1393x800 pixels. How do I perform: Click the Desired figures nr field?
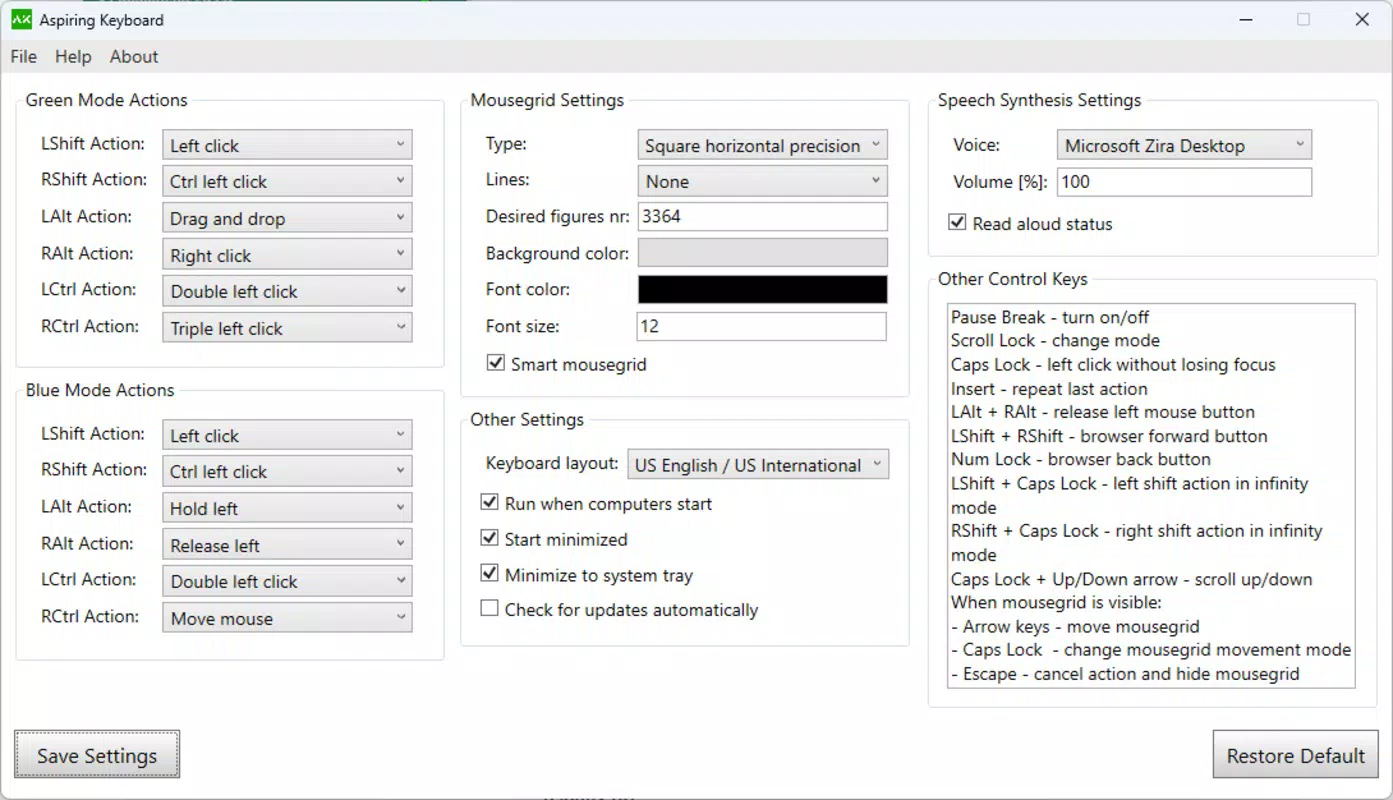(762, 216)
